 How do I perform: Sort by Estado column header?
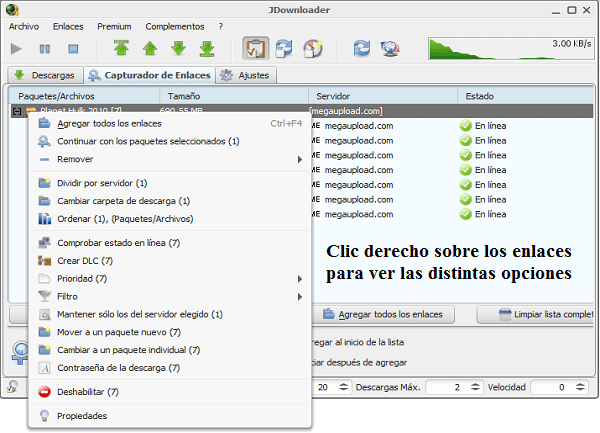[525, 96]
